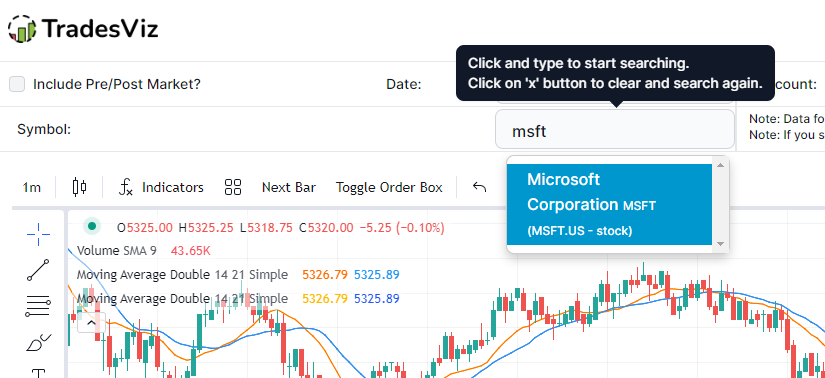Viewport: 825px width, 378px height.
Task: Select the crosshair cursor tool
Action: click(38, 235)
